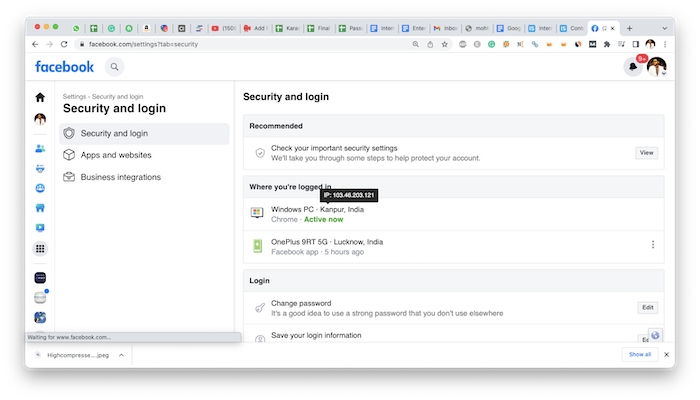This screenshot has width=700, height=400.
Task: Close the active Facebook tab
Action: tap(612, 28)
